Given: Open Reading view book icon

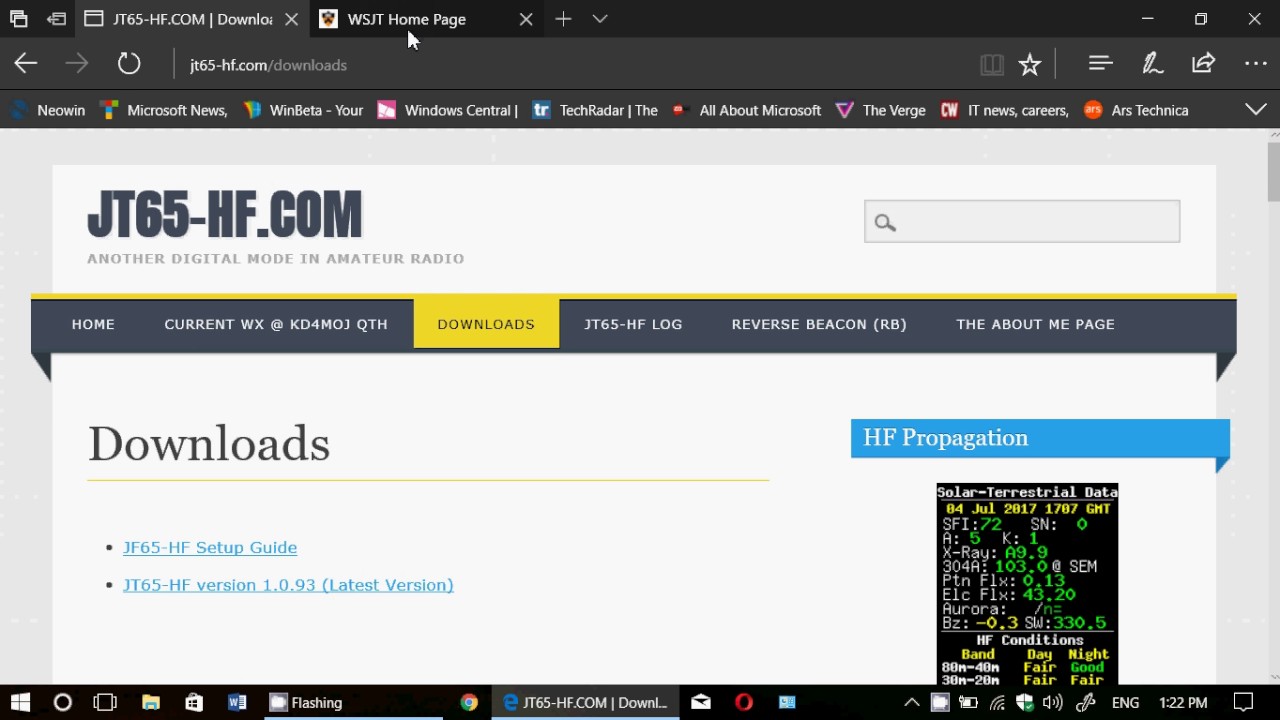Looking at the screenshot, I should tap(992, 65).
